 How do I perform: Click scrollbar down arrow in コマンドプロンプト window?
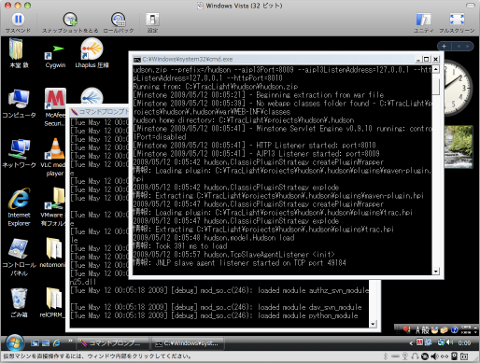pyautogui.click(x=373, y=323)
